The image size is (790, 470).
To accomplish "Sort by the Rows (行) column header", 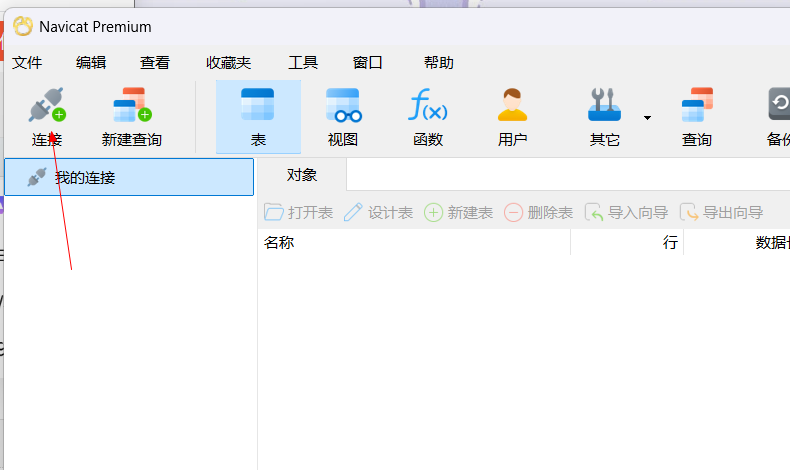I will [627, 242].
